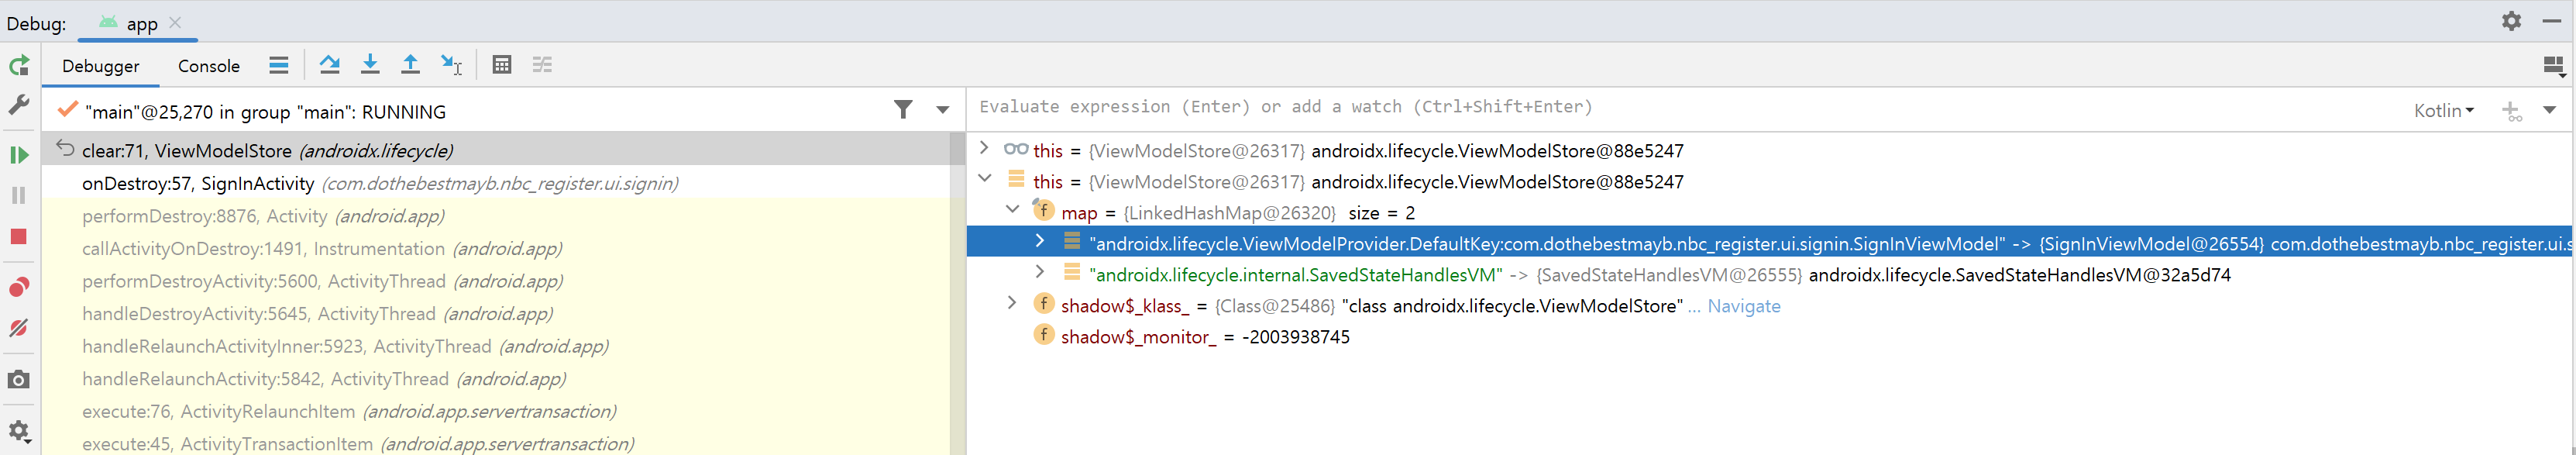Screen dimensions: 2576x455
Task: Switch to the Console tab
Action: tap(209, 66)
